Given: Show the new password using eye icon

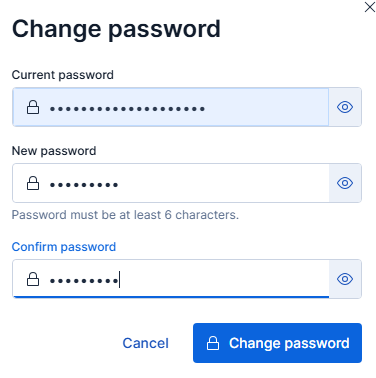Looking at the screenshot, I should point(345,183).
